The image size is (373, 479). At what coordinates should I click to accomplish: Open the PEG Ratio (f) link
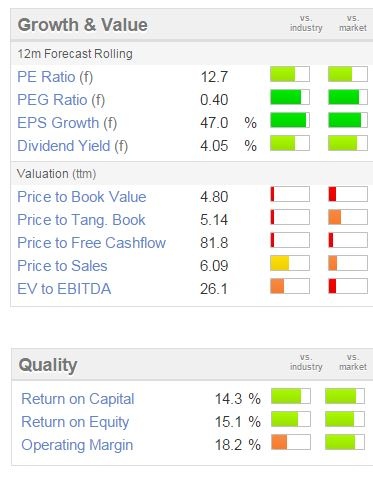(x=61, y=100)
